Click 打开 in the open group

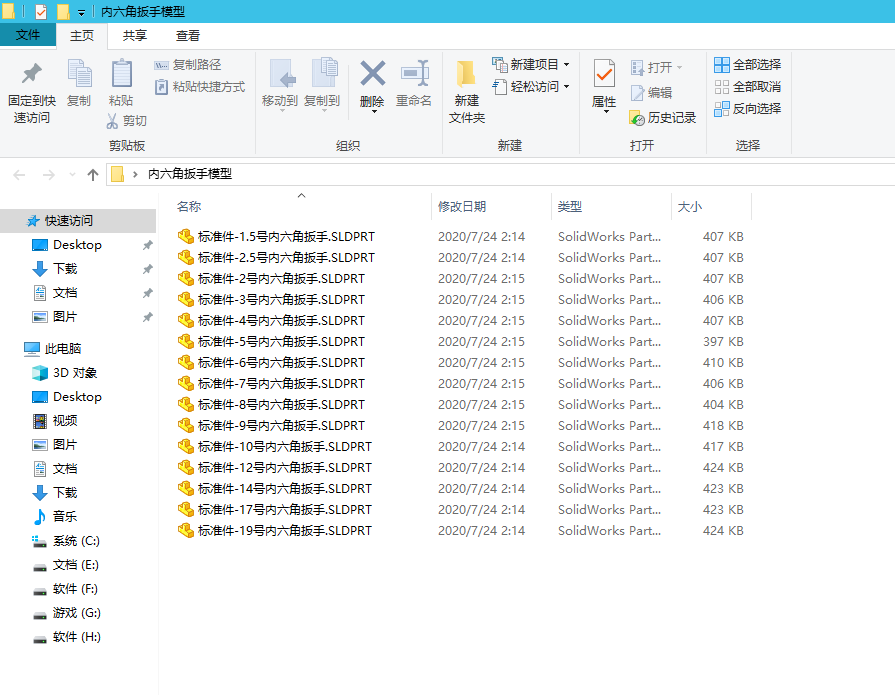(656, 67)
